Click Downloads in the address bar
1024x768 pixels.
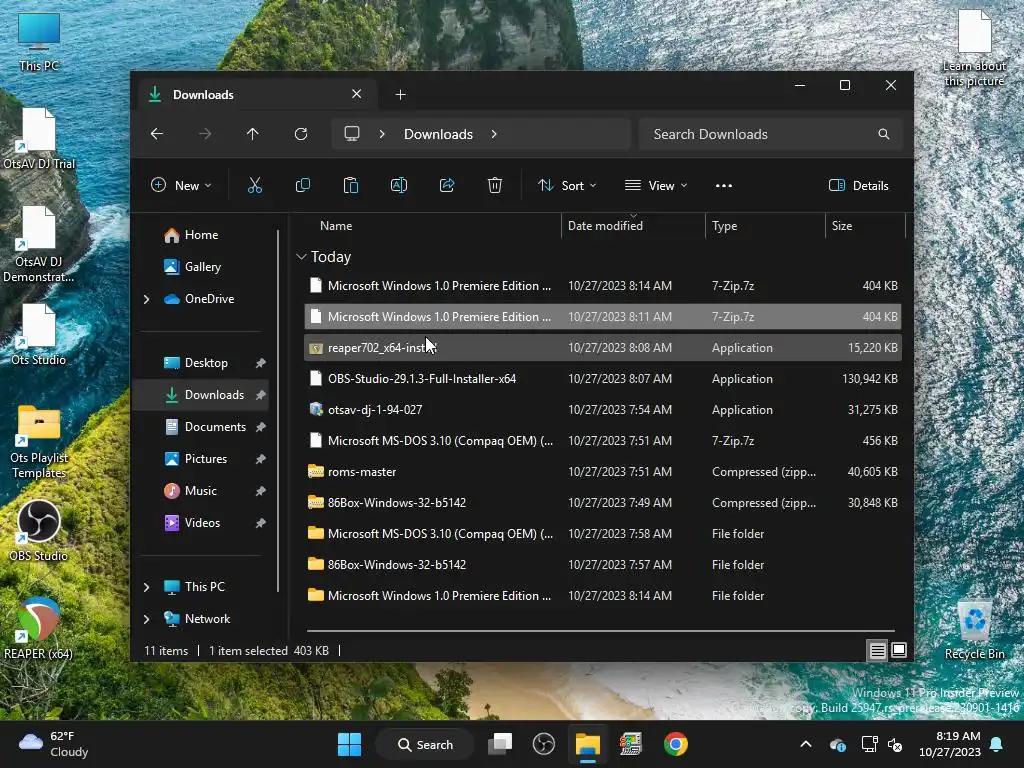(x=438, y=134)
